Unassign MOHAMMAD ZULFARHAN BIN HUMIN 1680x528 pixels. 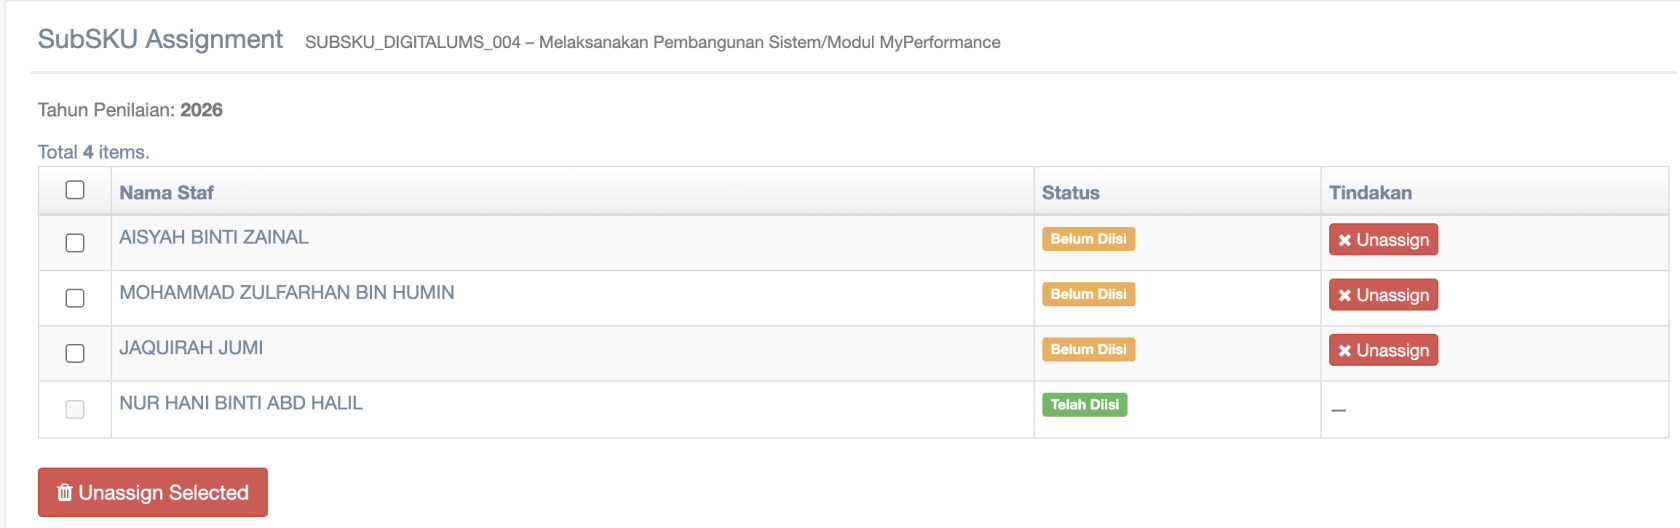[1383, 295]
